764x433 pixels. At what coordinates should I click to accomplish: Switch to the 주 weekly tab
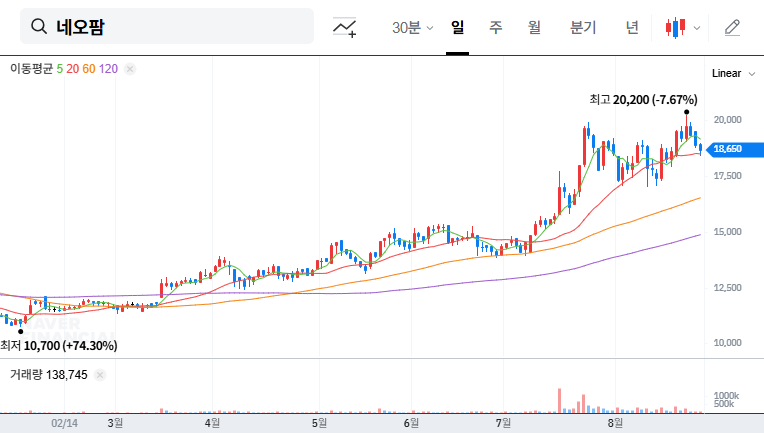[x=496, y=27]
